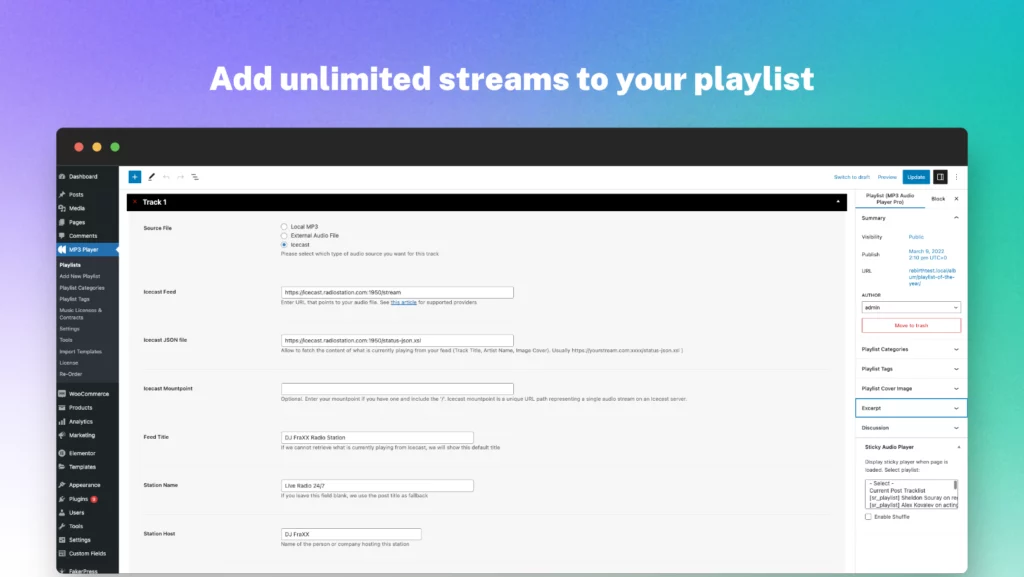Click the Comments bubble icon

pos(62,236)
